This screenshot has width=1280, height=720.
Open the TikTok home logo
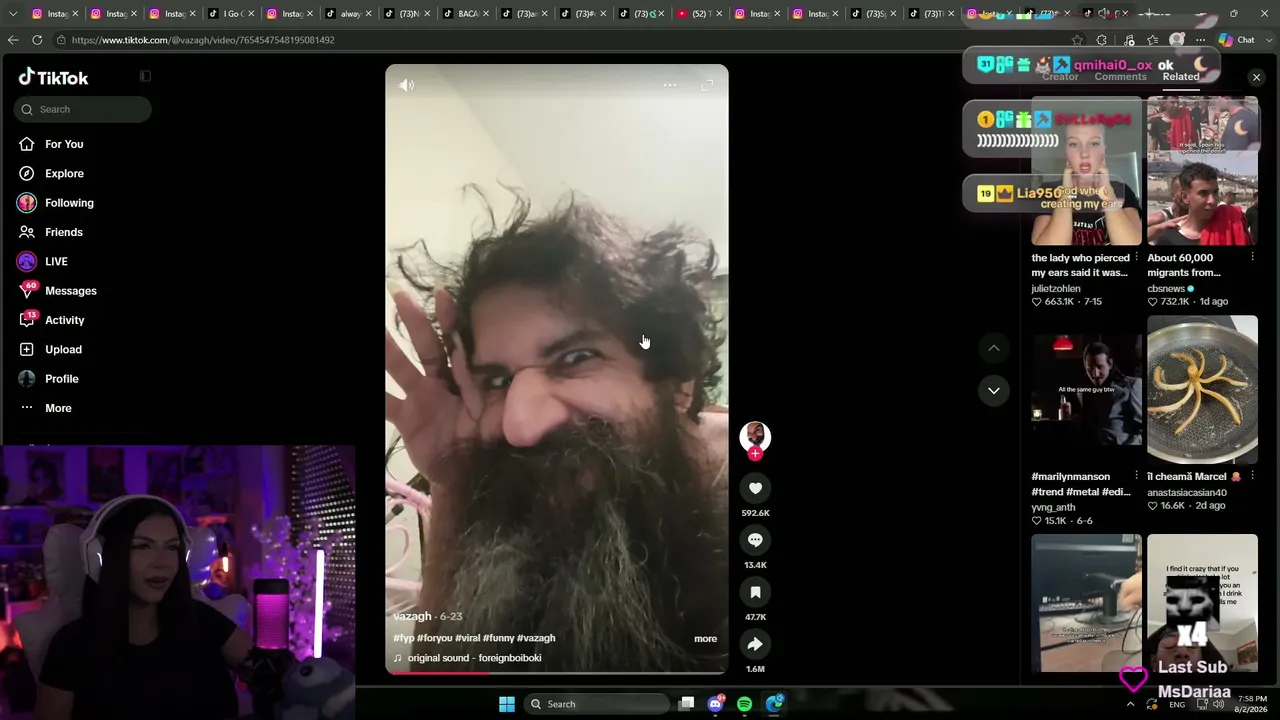click(x=54, y=78)
